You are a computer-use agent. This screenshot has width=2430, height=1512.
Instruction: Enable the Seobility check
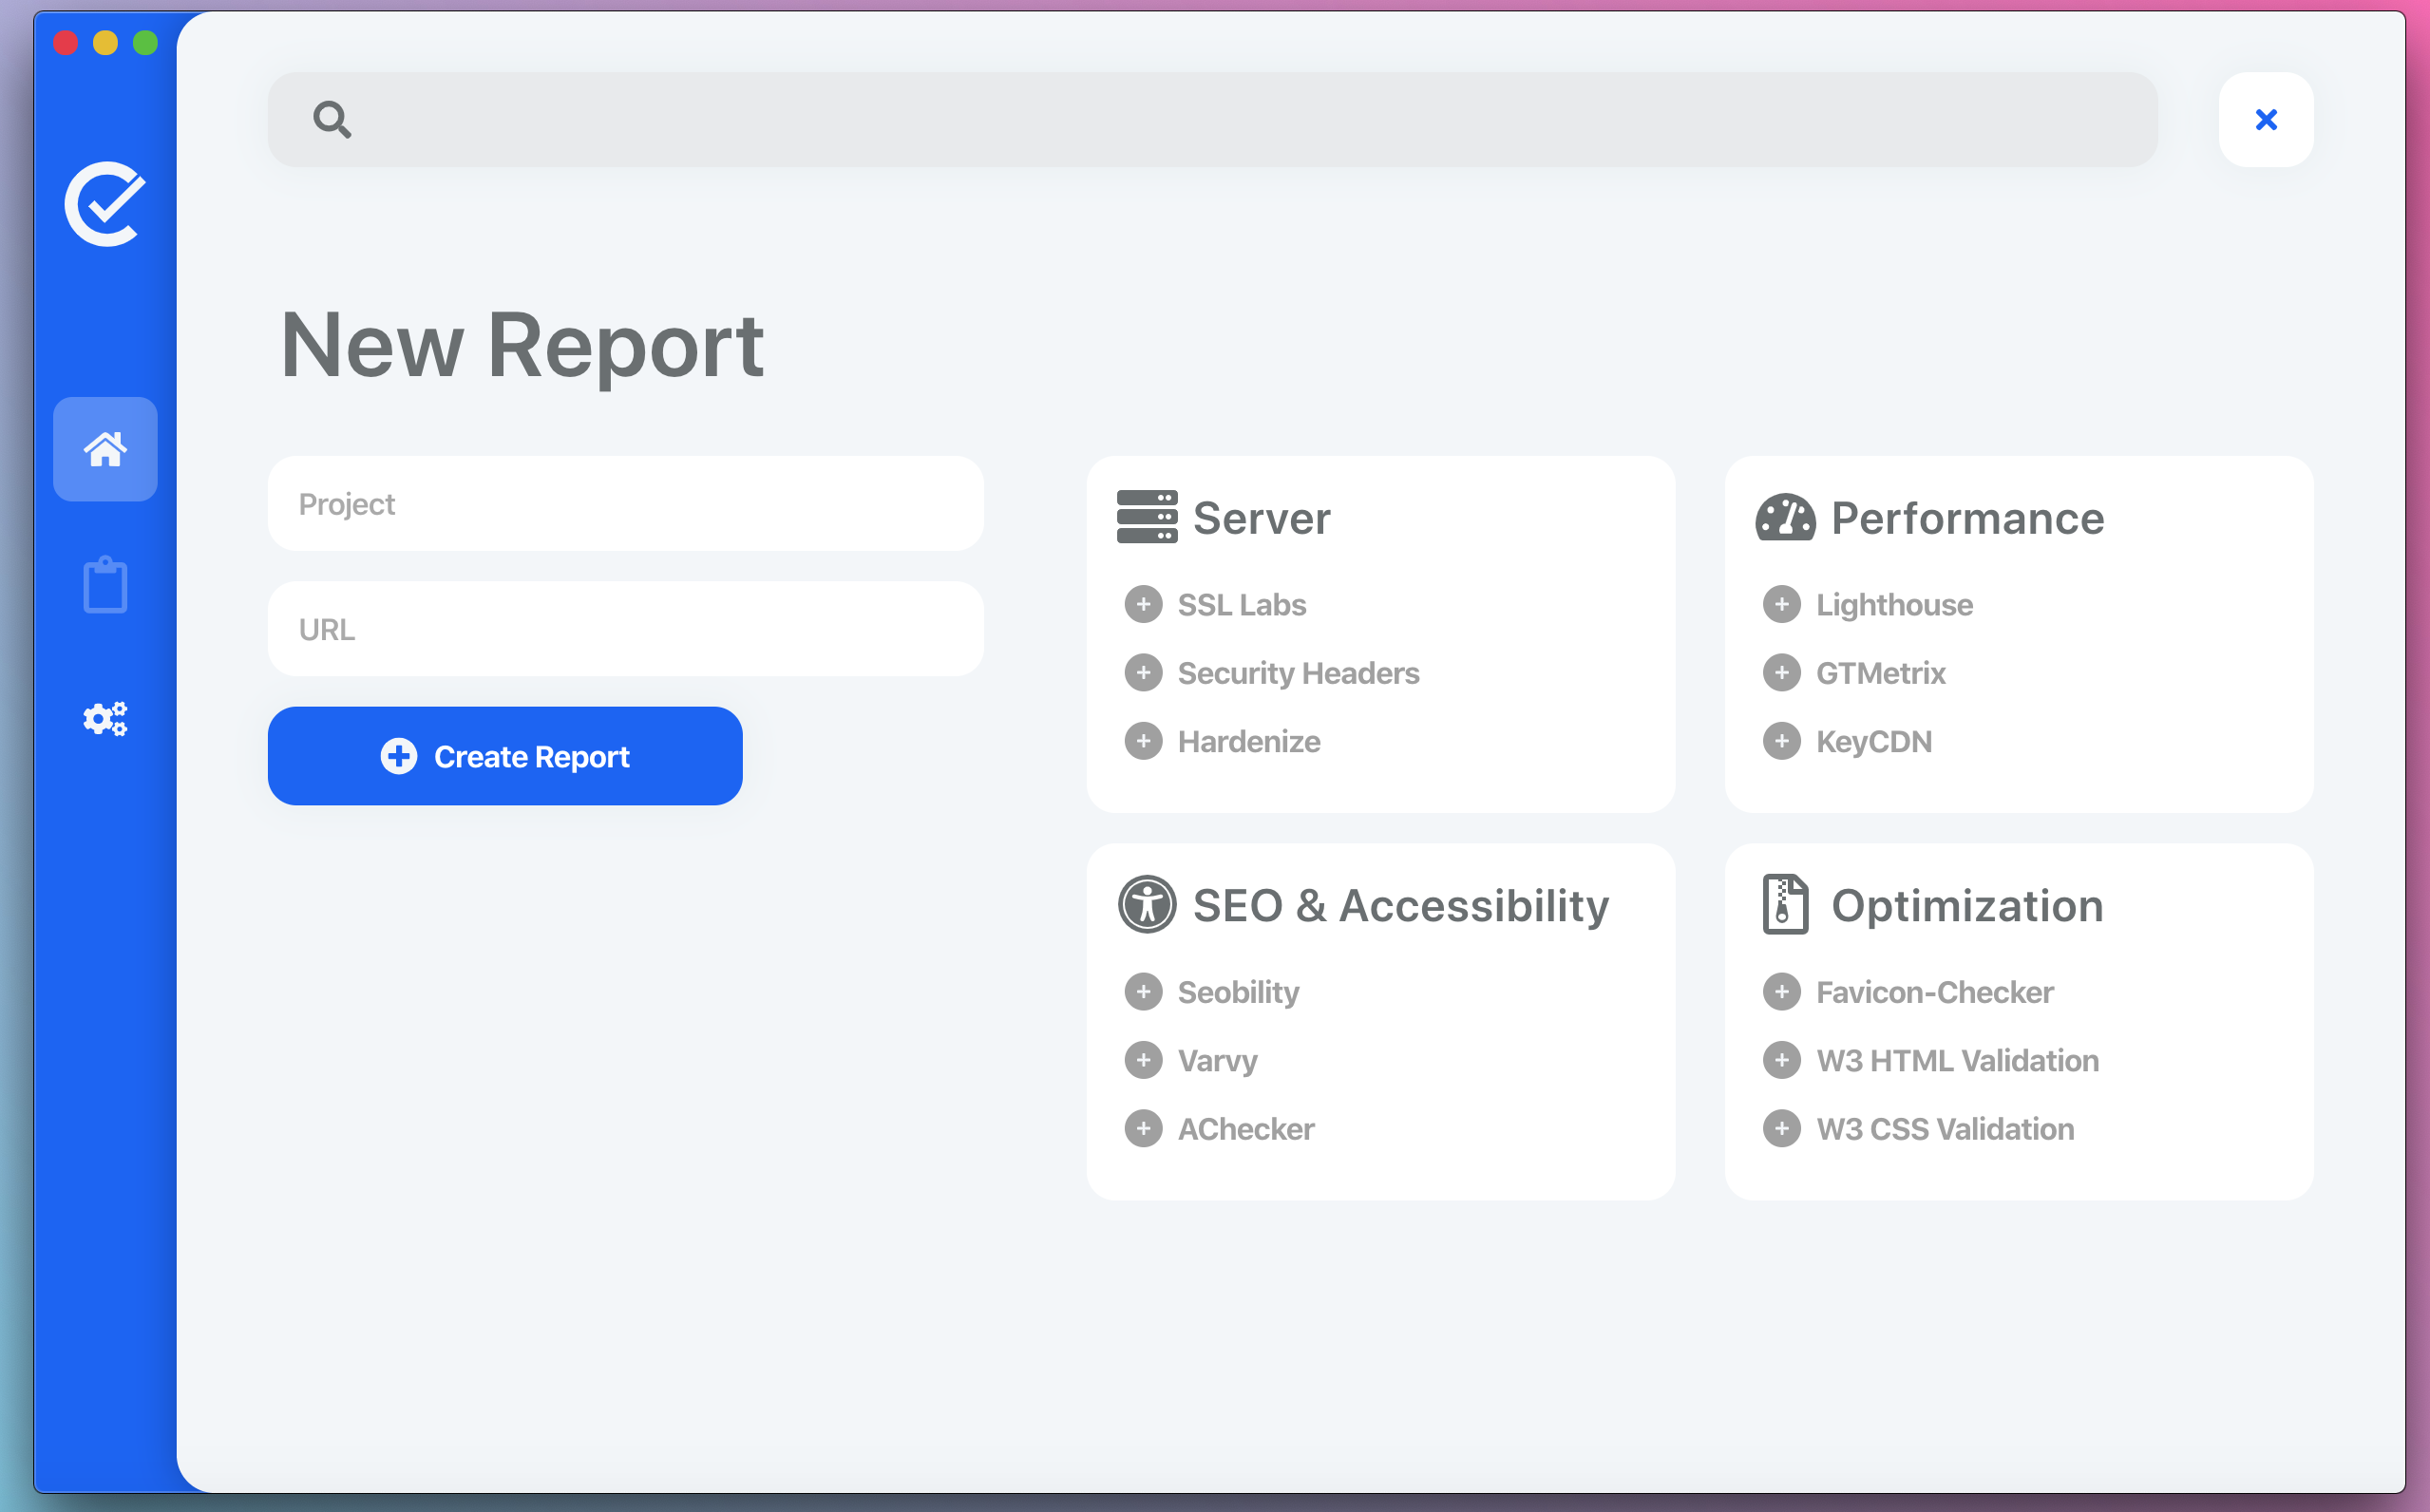pyautogui.click(x=1143, y=992)
